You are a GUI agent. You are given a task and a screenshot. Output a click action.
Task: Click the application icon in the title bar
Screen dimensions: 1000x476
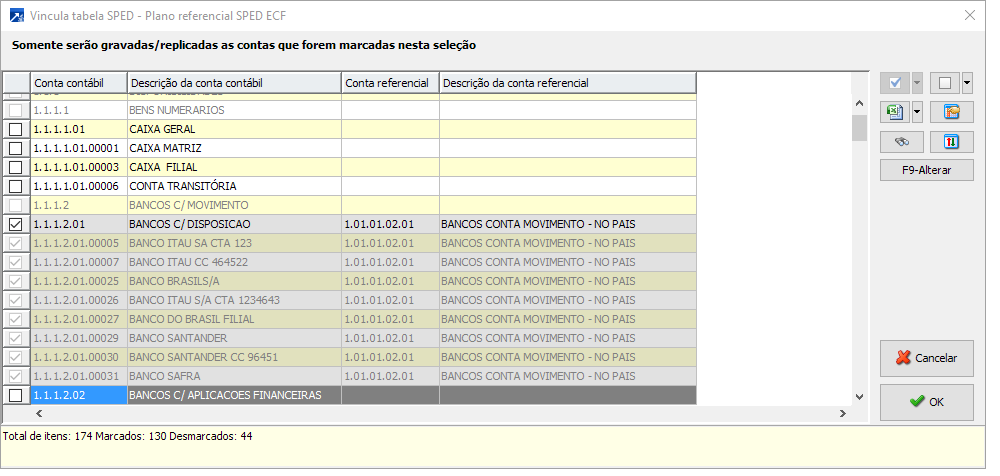[18, 15]
